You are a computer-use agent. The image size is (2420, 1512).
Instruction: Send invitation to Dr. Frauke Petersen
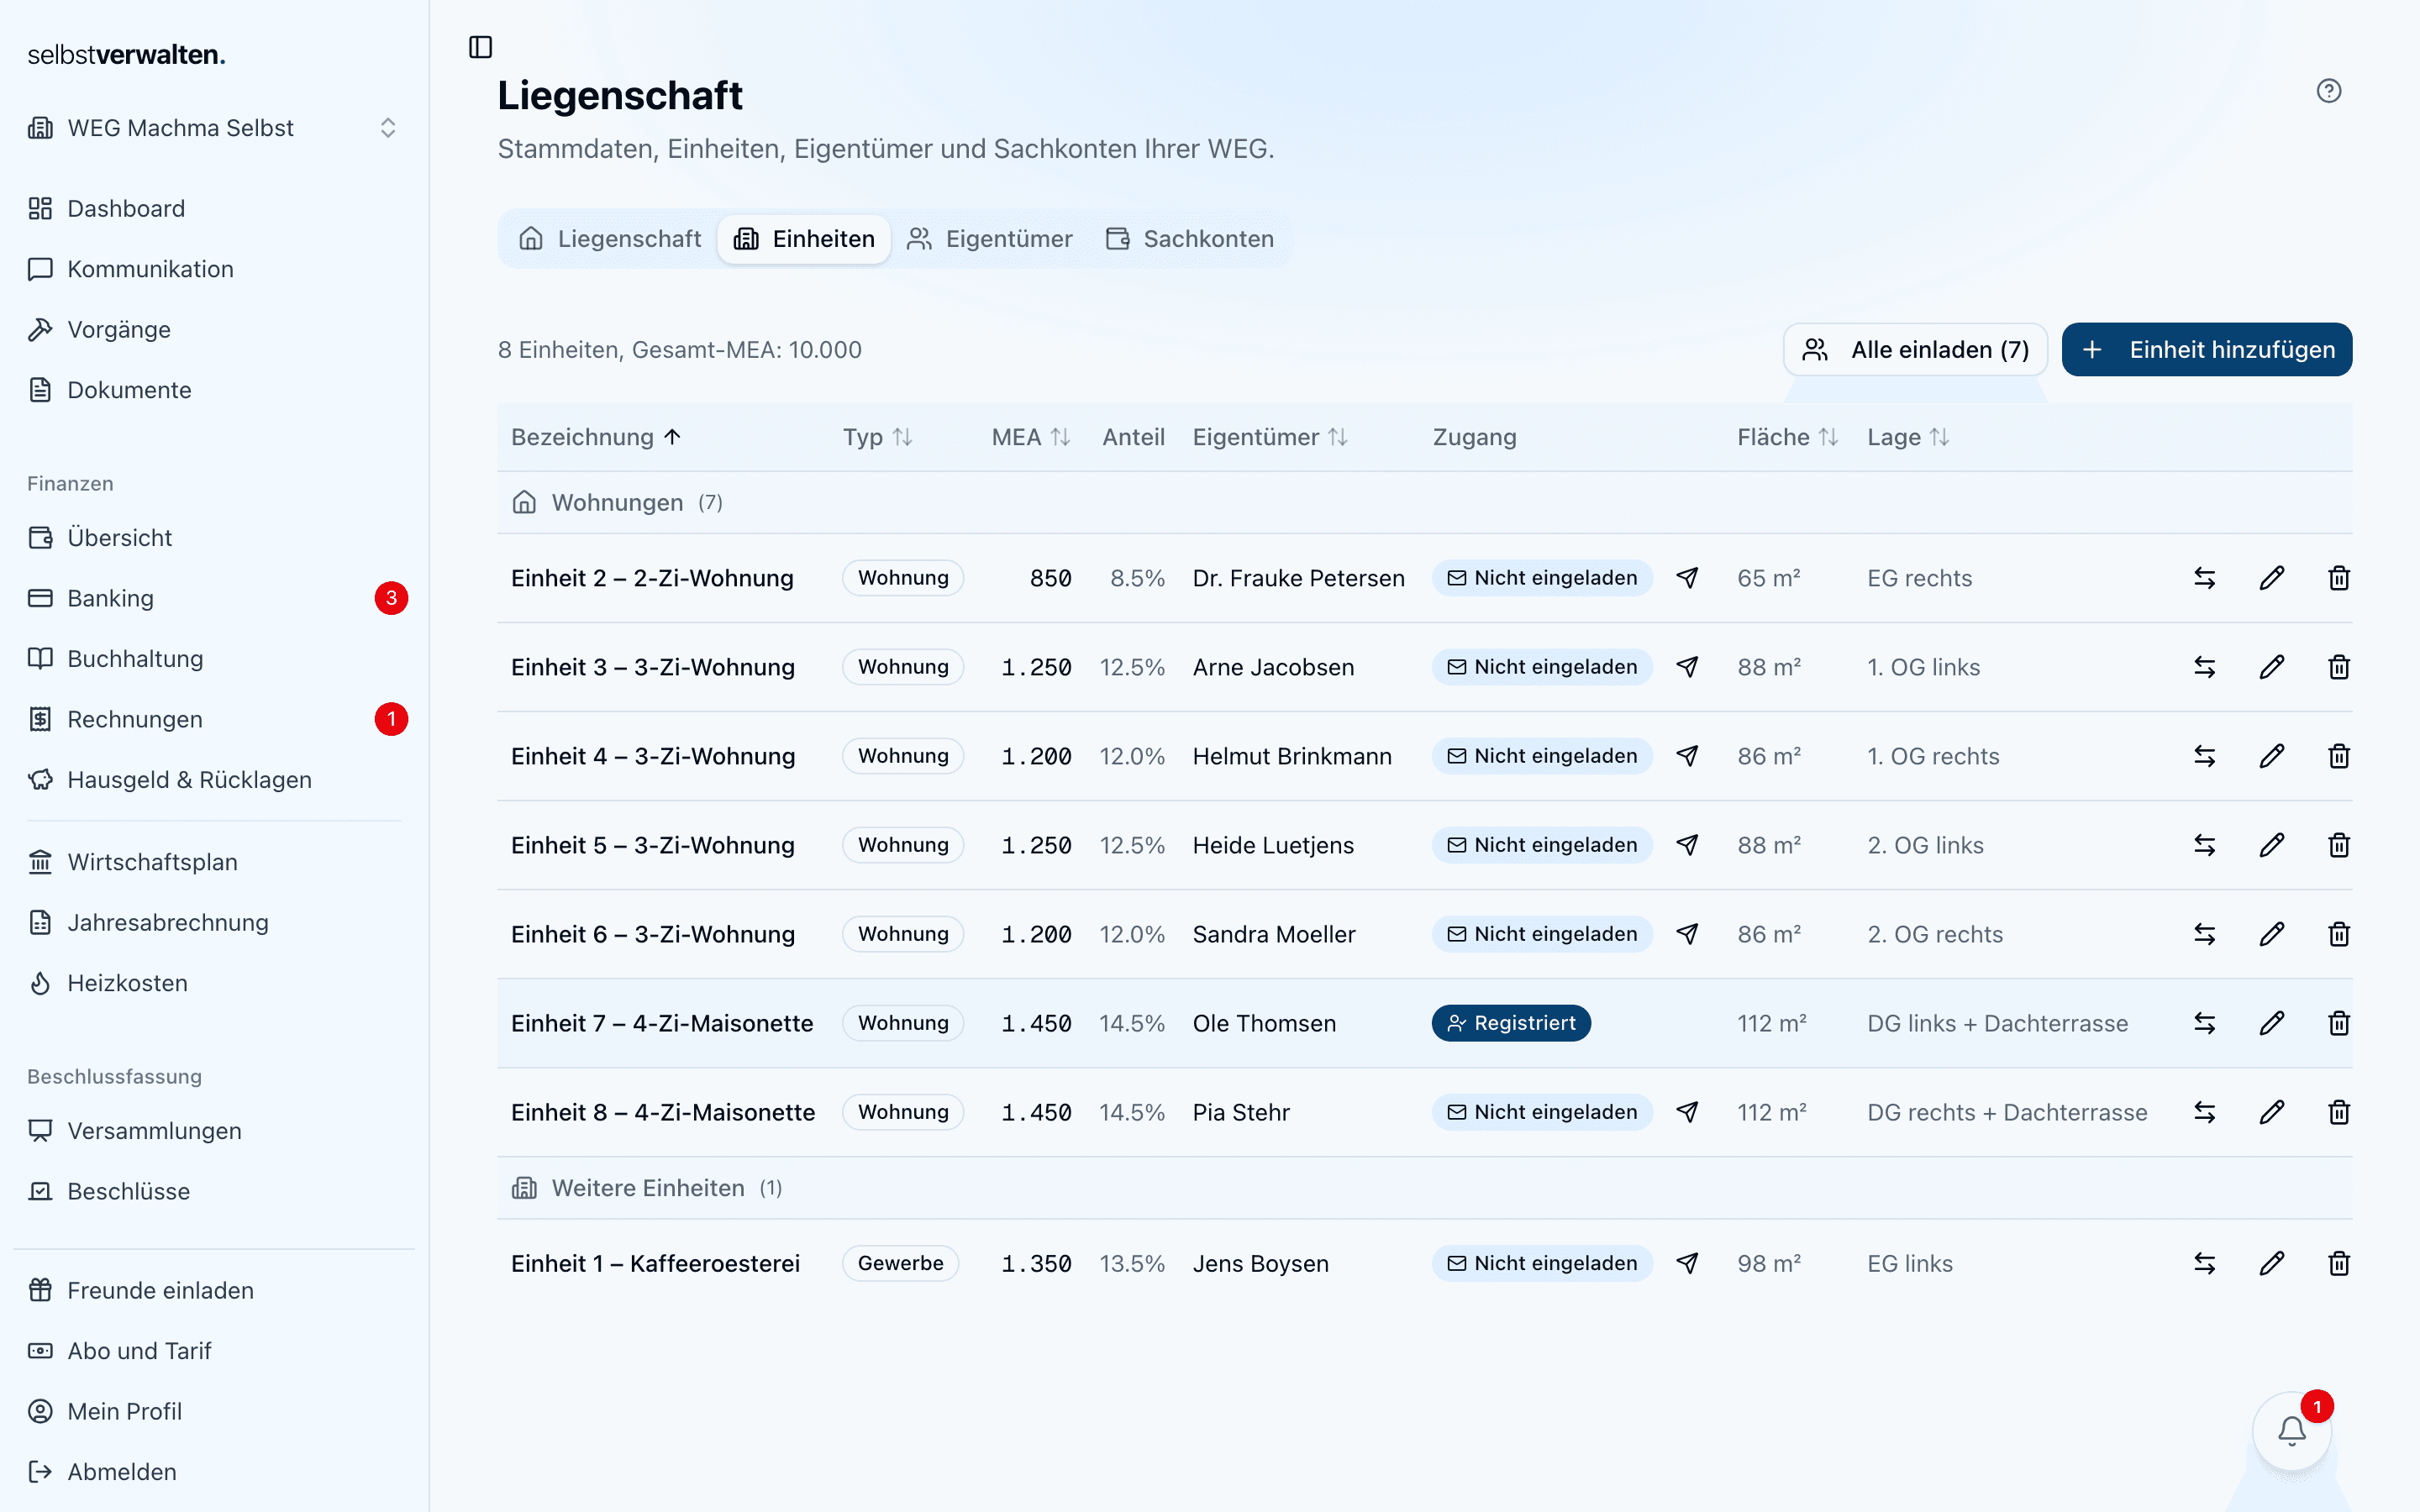(1687, 578)
